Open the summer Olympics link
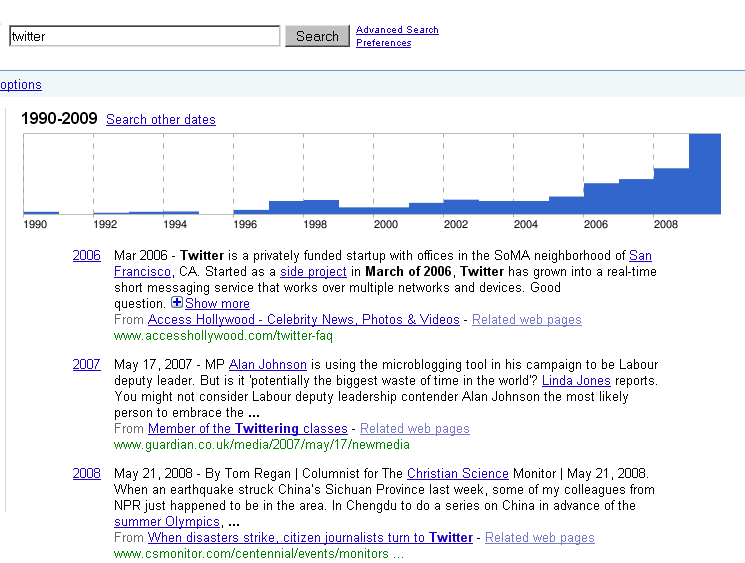The width and height of the screenshot is (745, 563). [167, 522]
